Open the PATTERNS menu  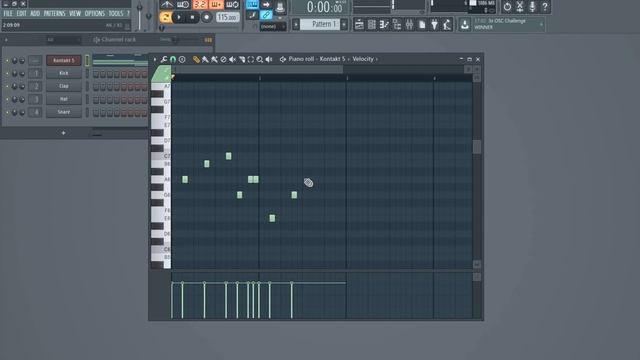54,14
